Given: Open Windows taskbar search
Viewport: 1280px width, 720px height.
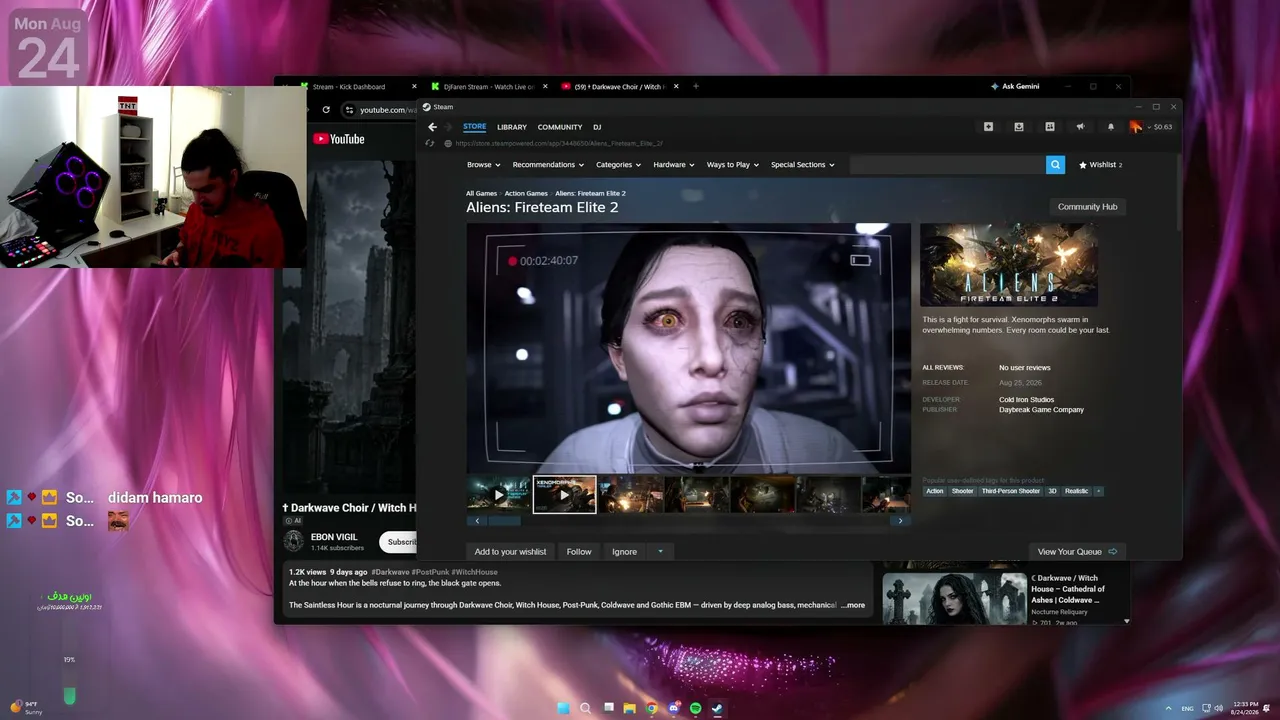Looking at the screenshot, I should pos(585,708).
